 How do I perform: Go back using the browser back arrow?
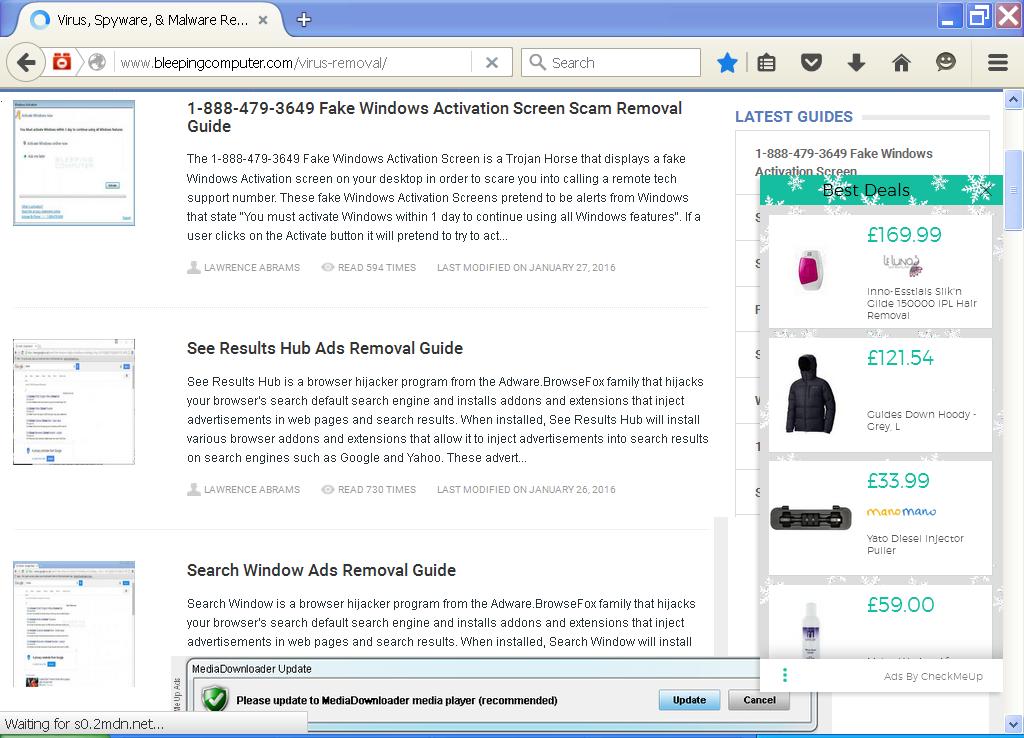coord(25,63)
